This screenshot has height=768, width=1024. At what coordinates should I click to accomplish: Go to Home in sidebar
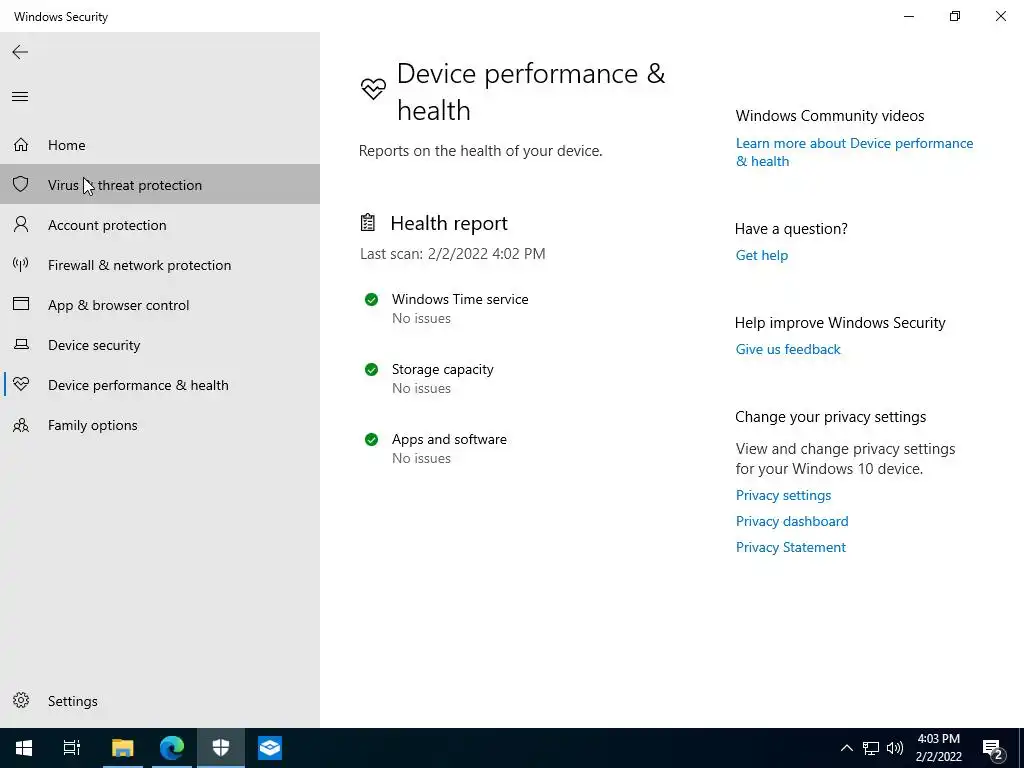click(x=160, y=145)
